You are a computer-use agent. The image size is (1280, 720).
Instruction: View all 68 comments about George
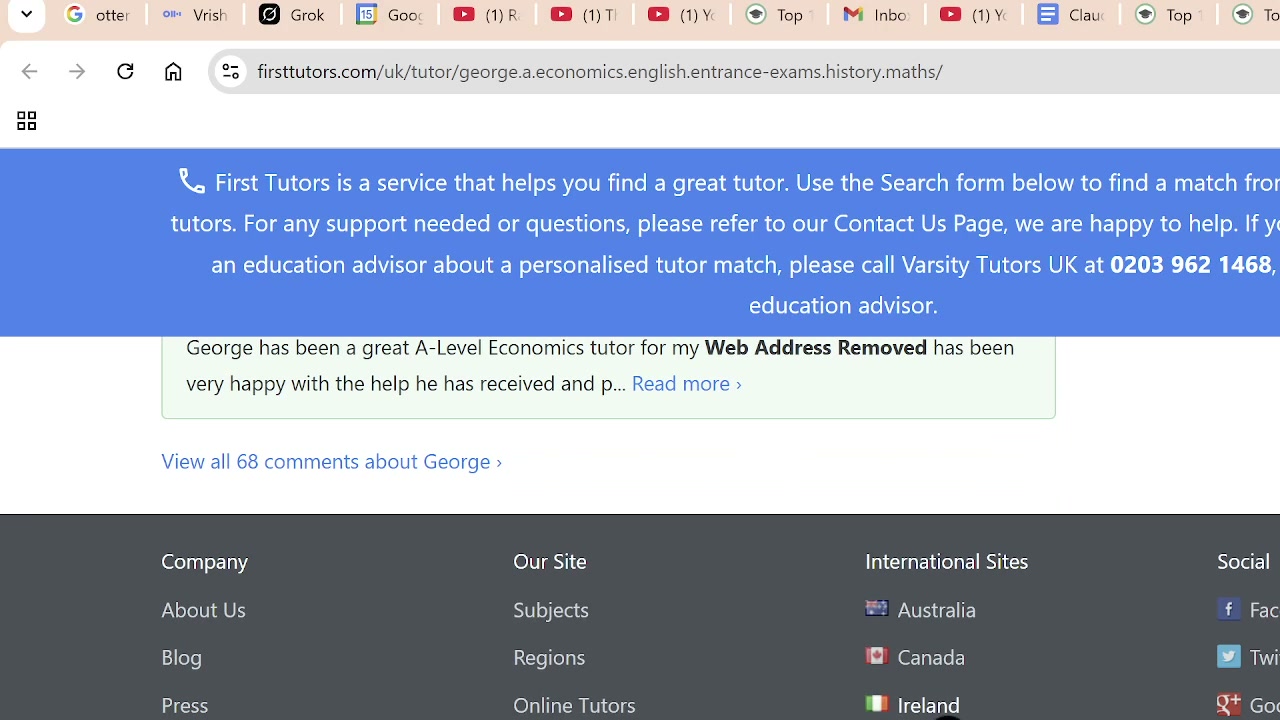click(x=331, y=461)
